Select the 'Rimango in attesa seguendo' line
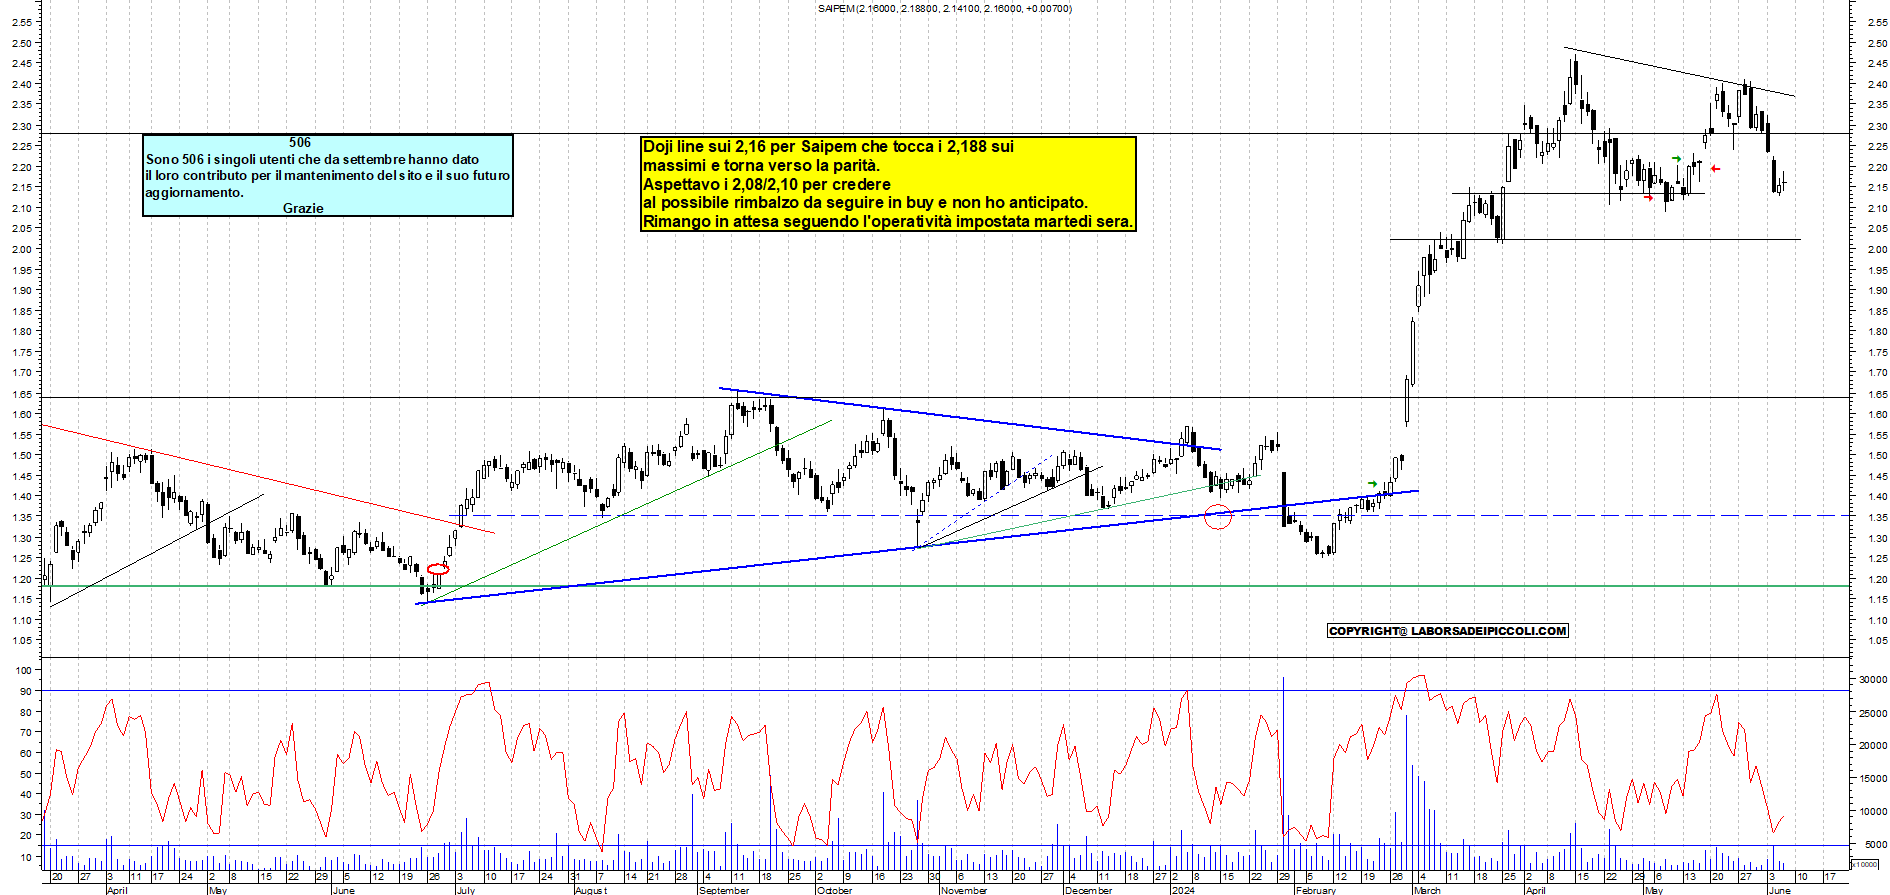The width and height of the screenshot is (1890, 895). coord(888,221)
